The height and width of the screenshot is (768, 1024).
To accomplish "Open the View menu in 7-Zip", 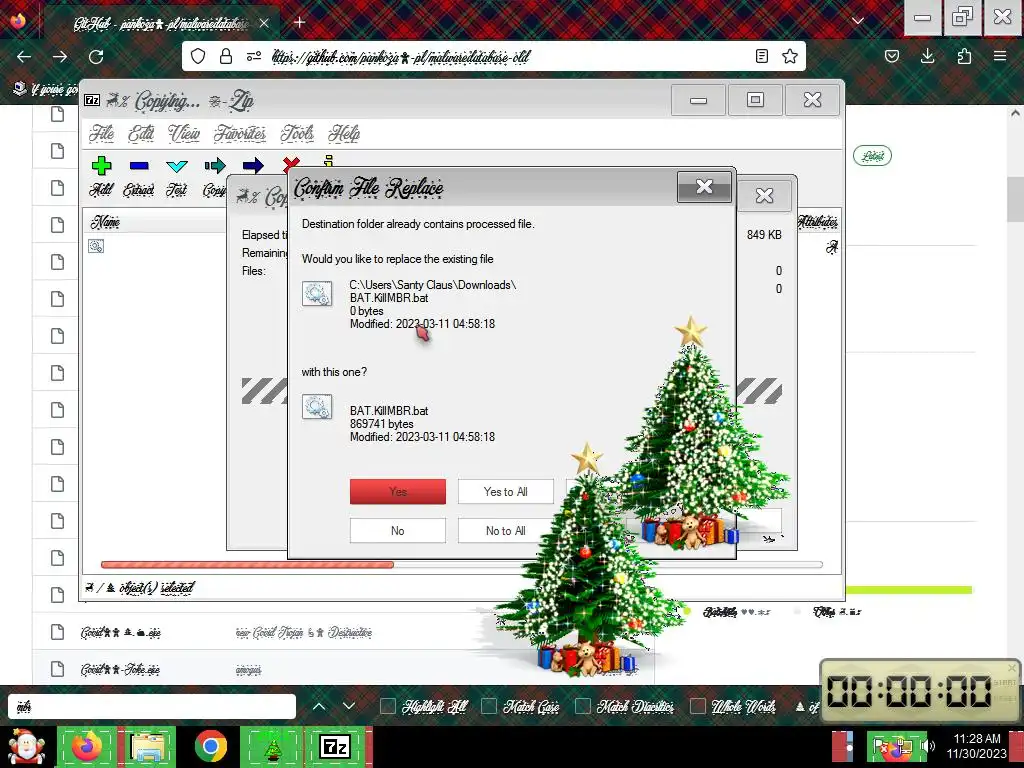I will [x=184, y=133].
